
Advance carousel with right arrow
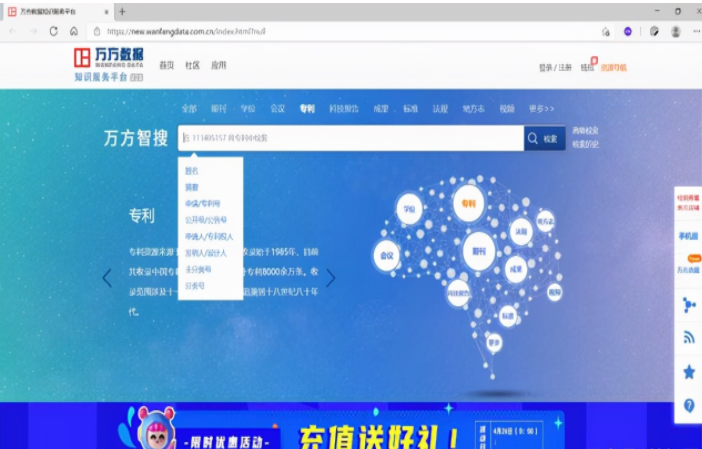point(330,278)
